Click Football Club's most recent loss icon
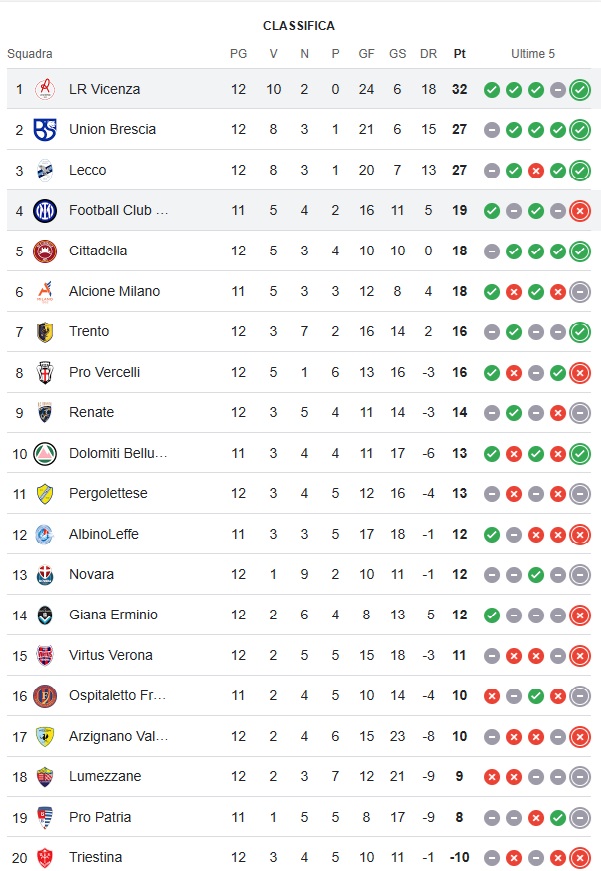This screenshot has height=871, width=601. point(580,211)
